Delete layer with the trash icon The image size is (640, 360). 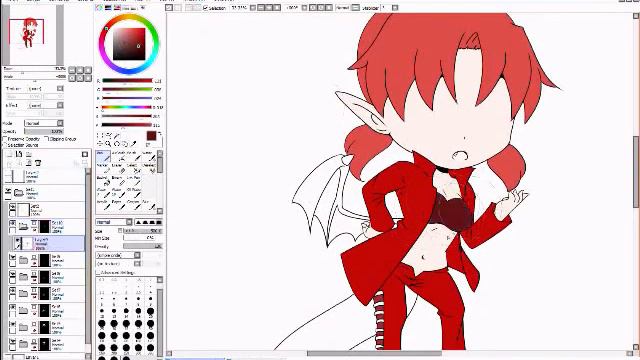point(38,163)
